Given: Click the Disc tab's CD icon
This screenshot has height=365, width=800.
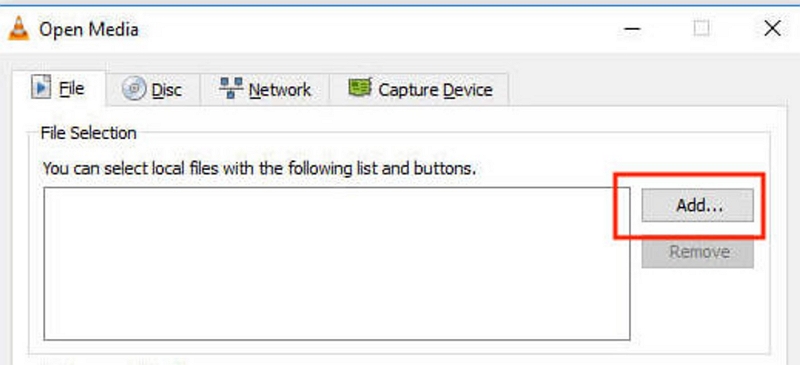Looking at the screenshot, I should coord(134,89).
